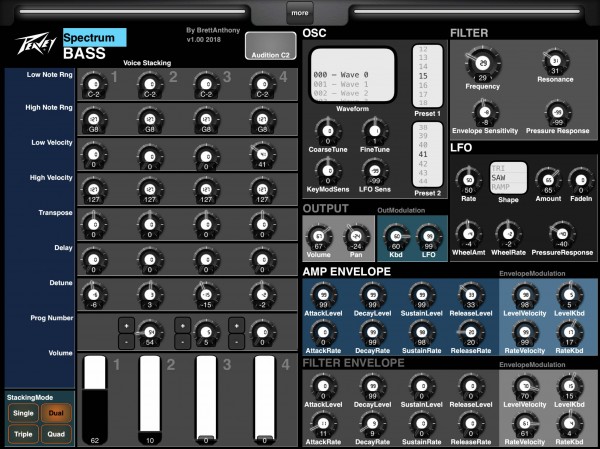Click the Filter Resonance knob

pos(555,62)
